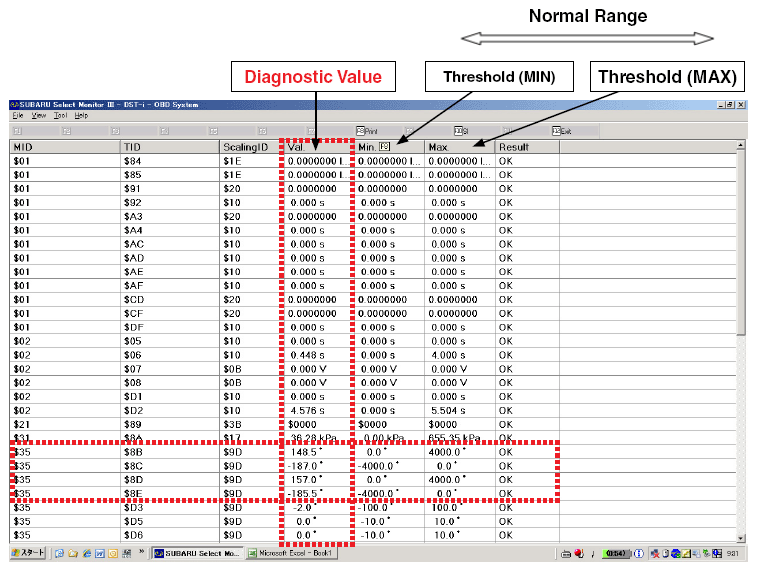This screenshot has height=571, width=757.
Task: Open the Help menu
Action: [x=81, y=116]
